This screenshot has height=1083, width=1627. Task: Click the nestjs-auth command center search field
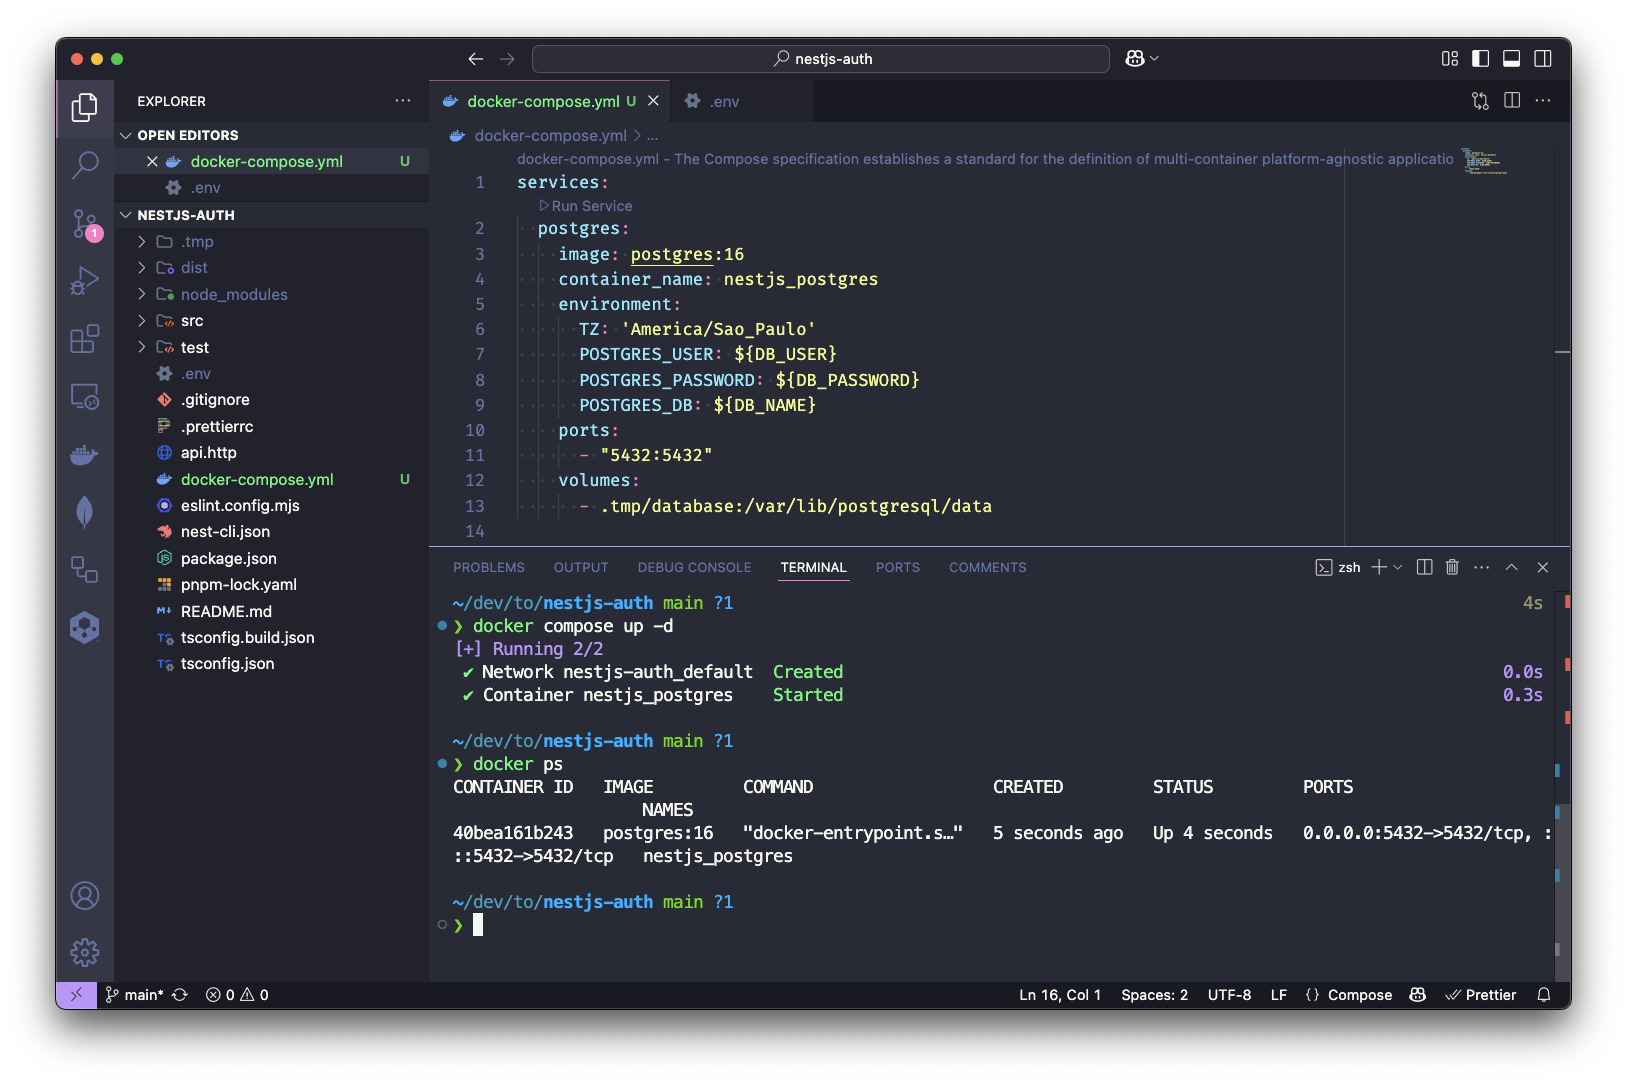pos(821,59)
